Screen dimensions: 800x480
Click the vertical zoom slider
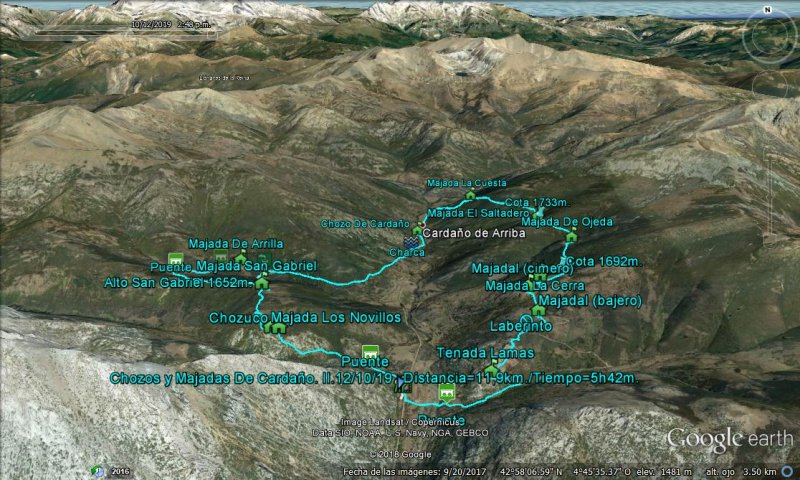770,194
